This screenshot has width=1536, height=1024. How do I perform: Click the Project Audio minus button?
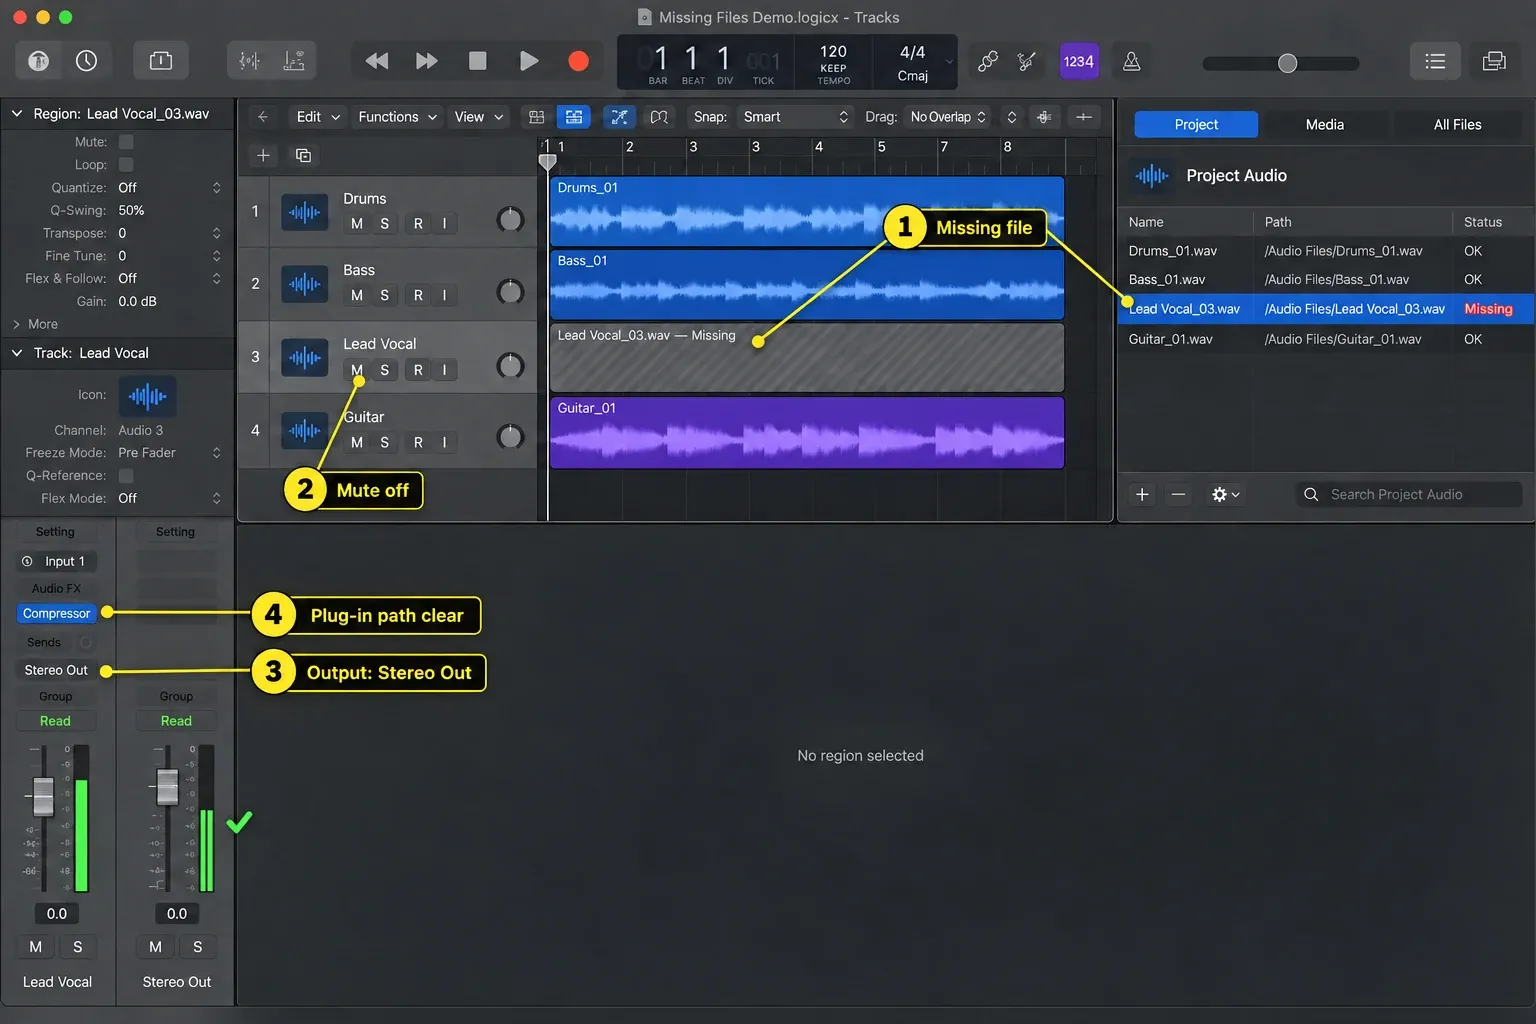[1179, 494]
